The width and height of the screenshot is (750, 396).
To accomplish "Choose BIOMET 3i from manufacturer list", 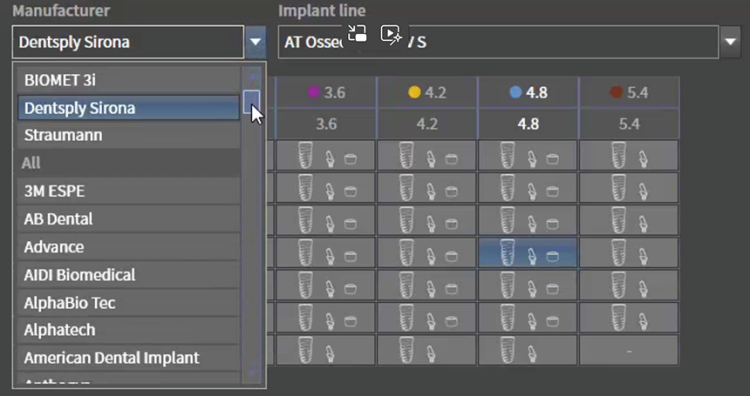I will pyautogui.click(x=129, y=80).
